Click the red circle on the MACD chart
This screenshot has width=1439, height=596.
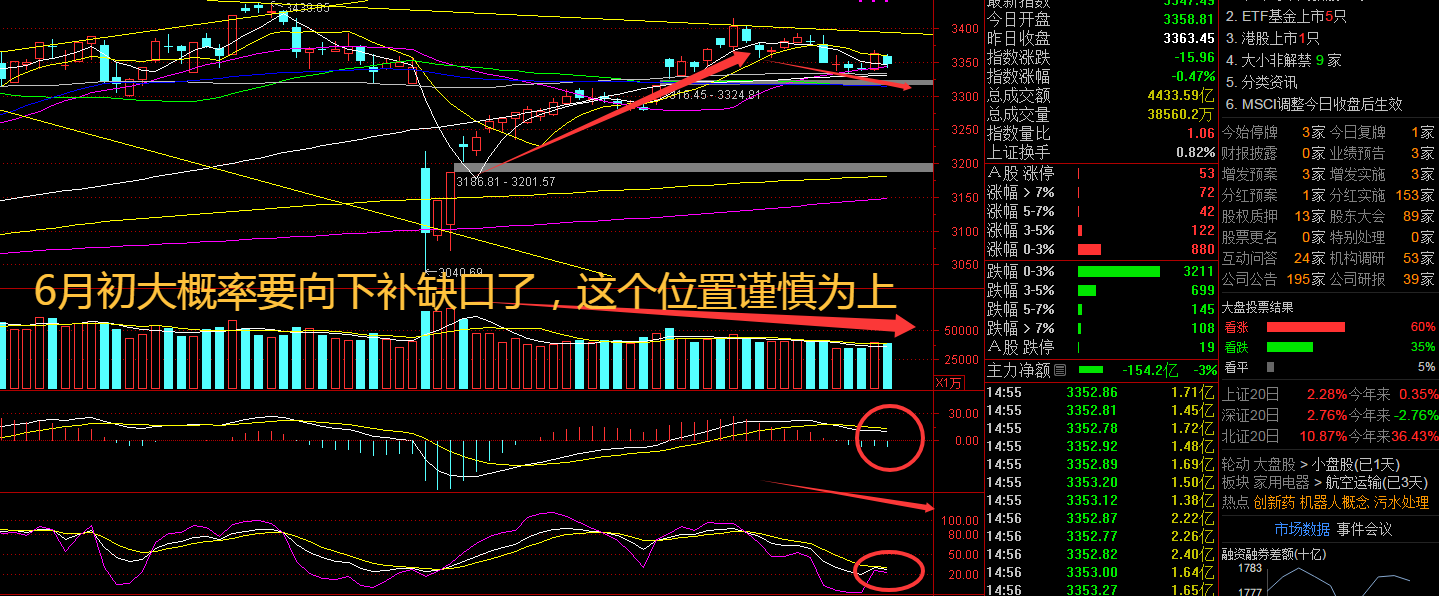point(889,436)
